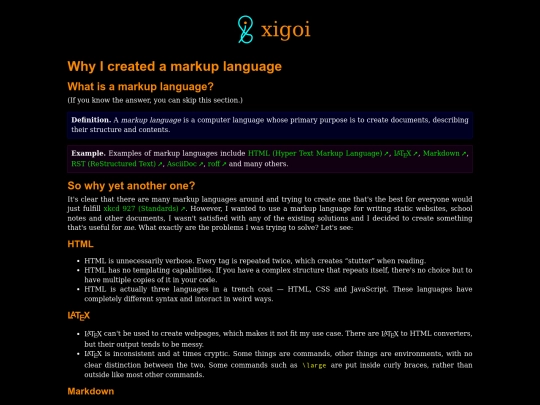Screen dimensions: 540x405
Task: Open the LaTeX link in the examples
Action: point(406,154)
